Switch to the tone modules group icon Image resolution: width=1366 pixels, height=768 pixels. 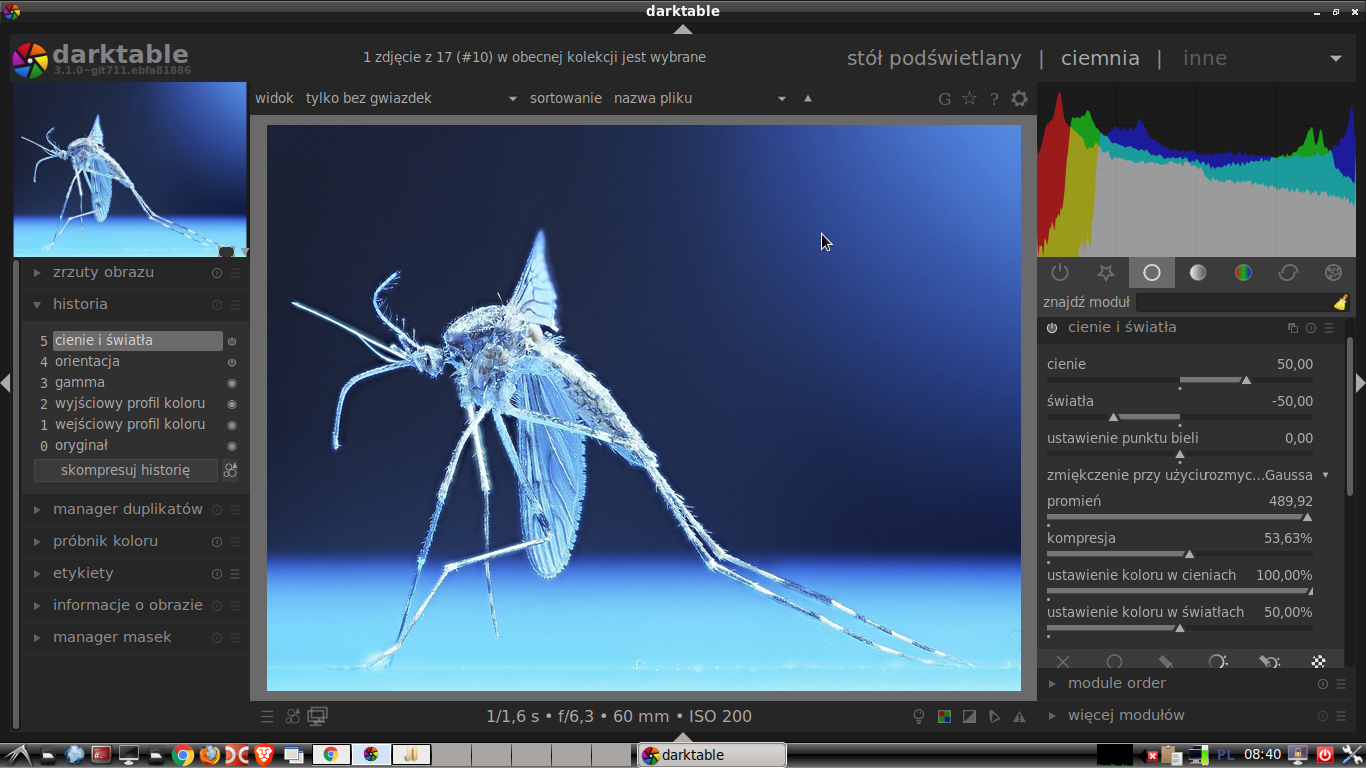click(1197, 273)
